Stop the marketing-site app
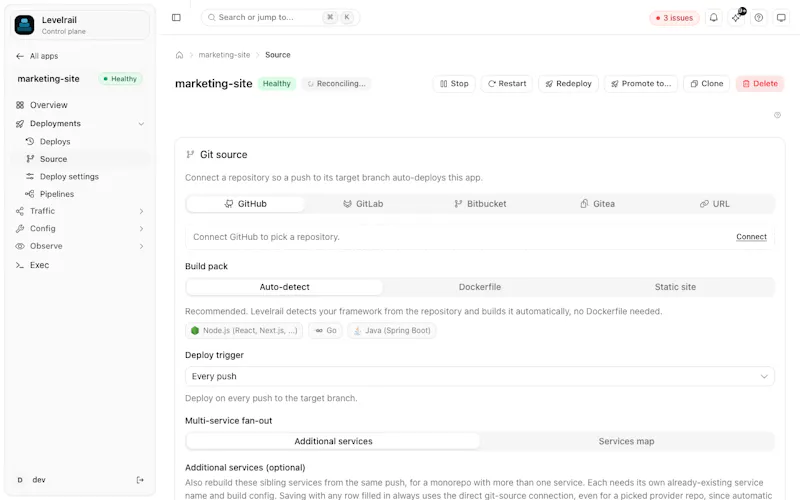 click(x=454, y=84)
